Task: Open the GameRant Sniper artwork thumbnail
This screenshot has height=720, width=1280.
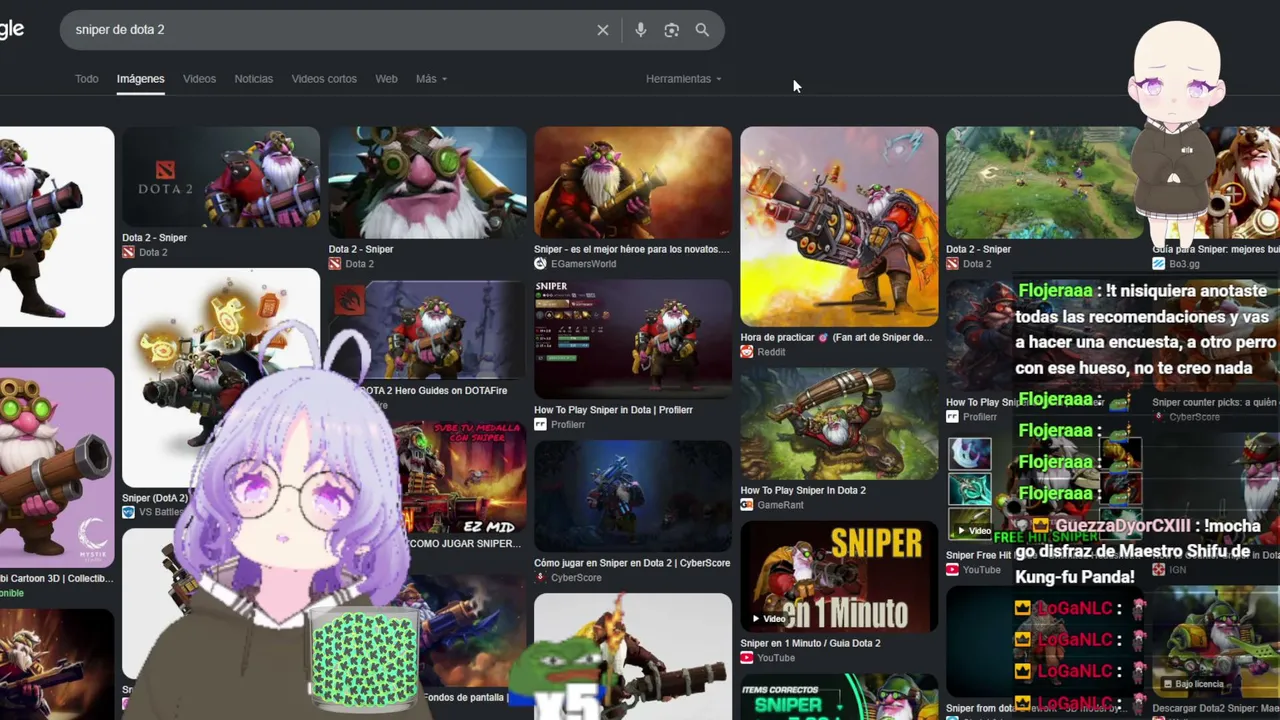Action: coord(839,424)
